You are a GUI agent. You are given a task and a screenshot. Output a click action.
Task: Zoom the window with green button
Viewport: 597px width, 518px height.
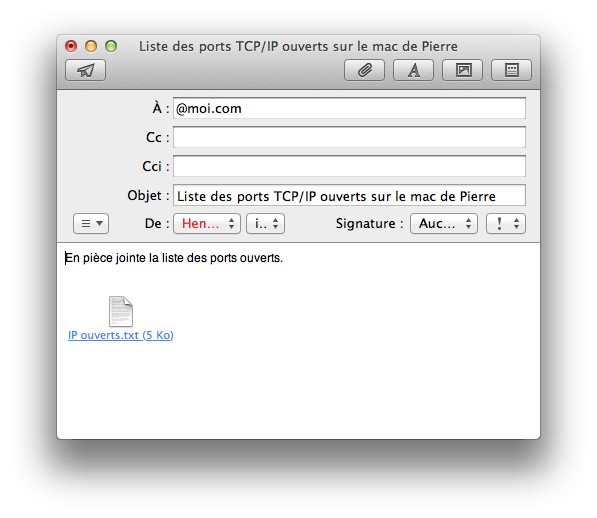pos(111,46)
